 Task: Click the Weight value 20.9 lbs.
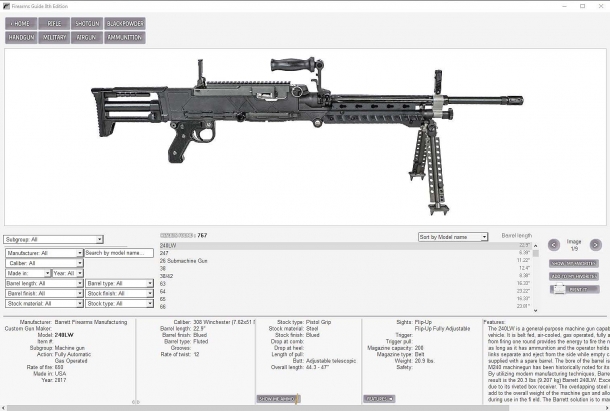424,361
